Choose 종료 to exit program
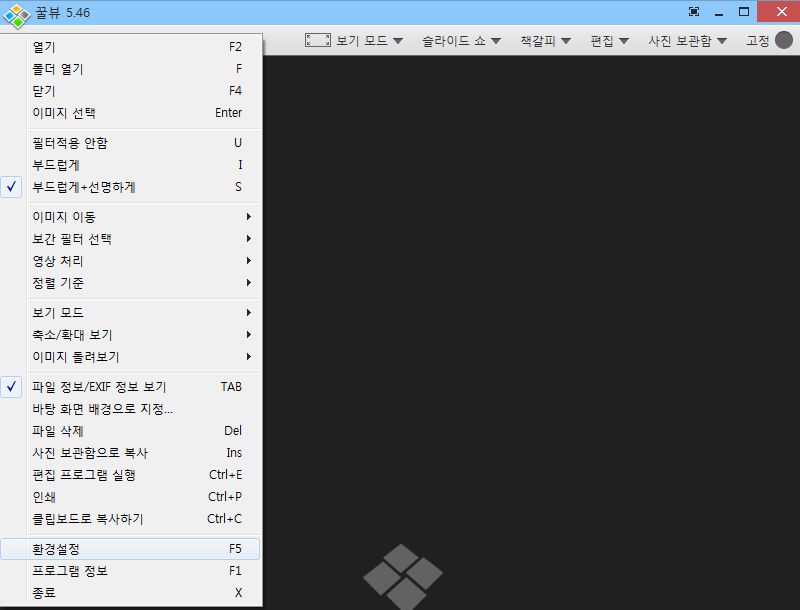The height and width of the screenshot is (610, 800). (131, 593)
